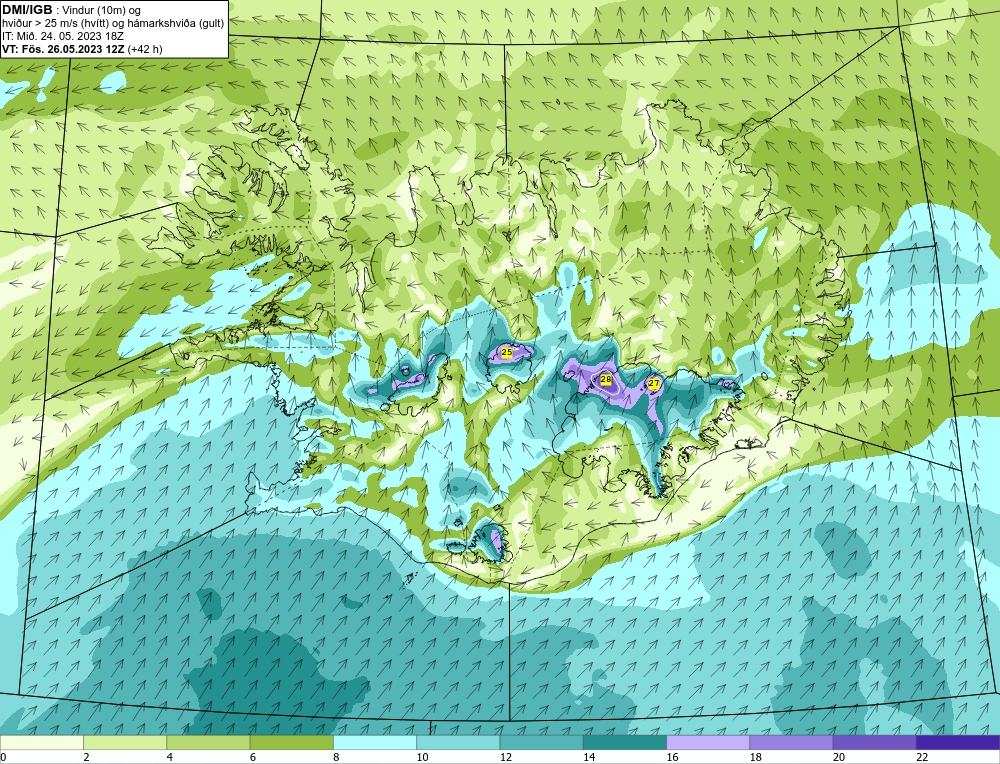Click the yellow gust label 27

click(654, 383)
